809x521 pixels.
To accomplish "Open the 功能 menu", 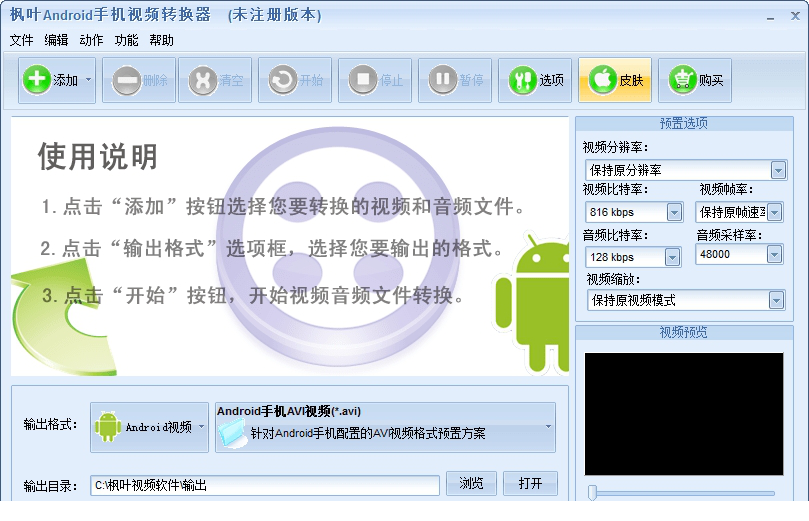I will (x=126, y=40).
